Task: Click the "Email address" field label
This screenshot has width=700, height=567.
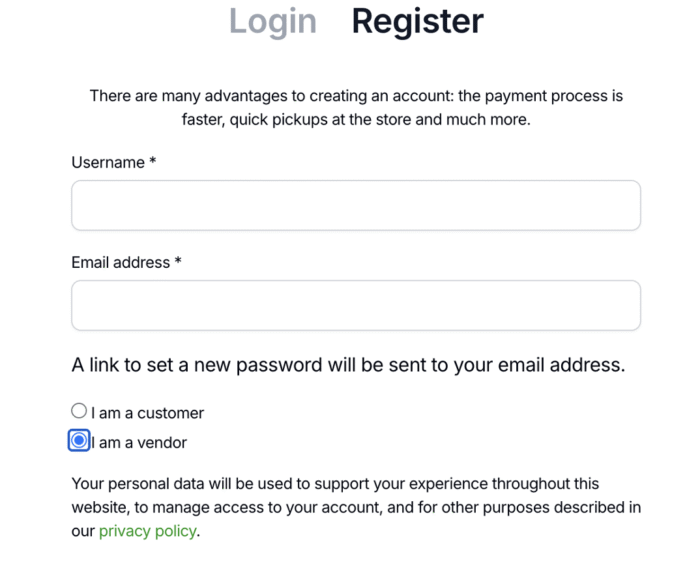Action: (120, 262)
